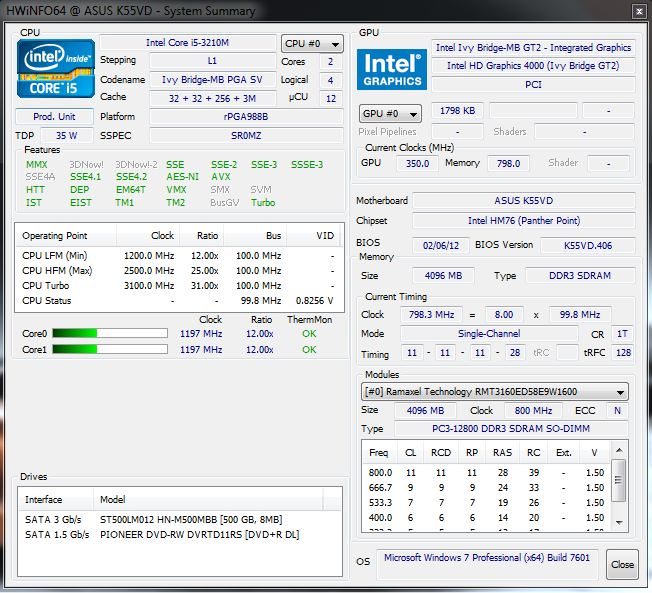Click the Intel HM76 chipset field
Viewport: 652px width, 593px height.
click(x=524, y=220)
